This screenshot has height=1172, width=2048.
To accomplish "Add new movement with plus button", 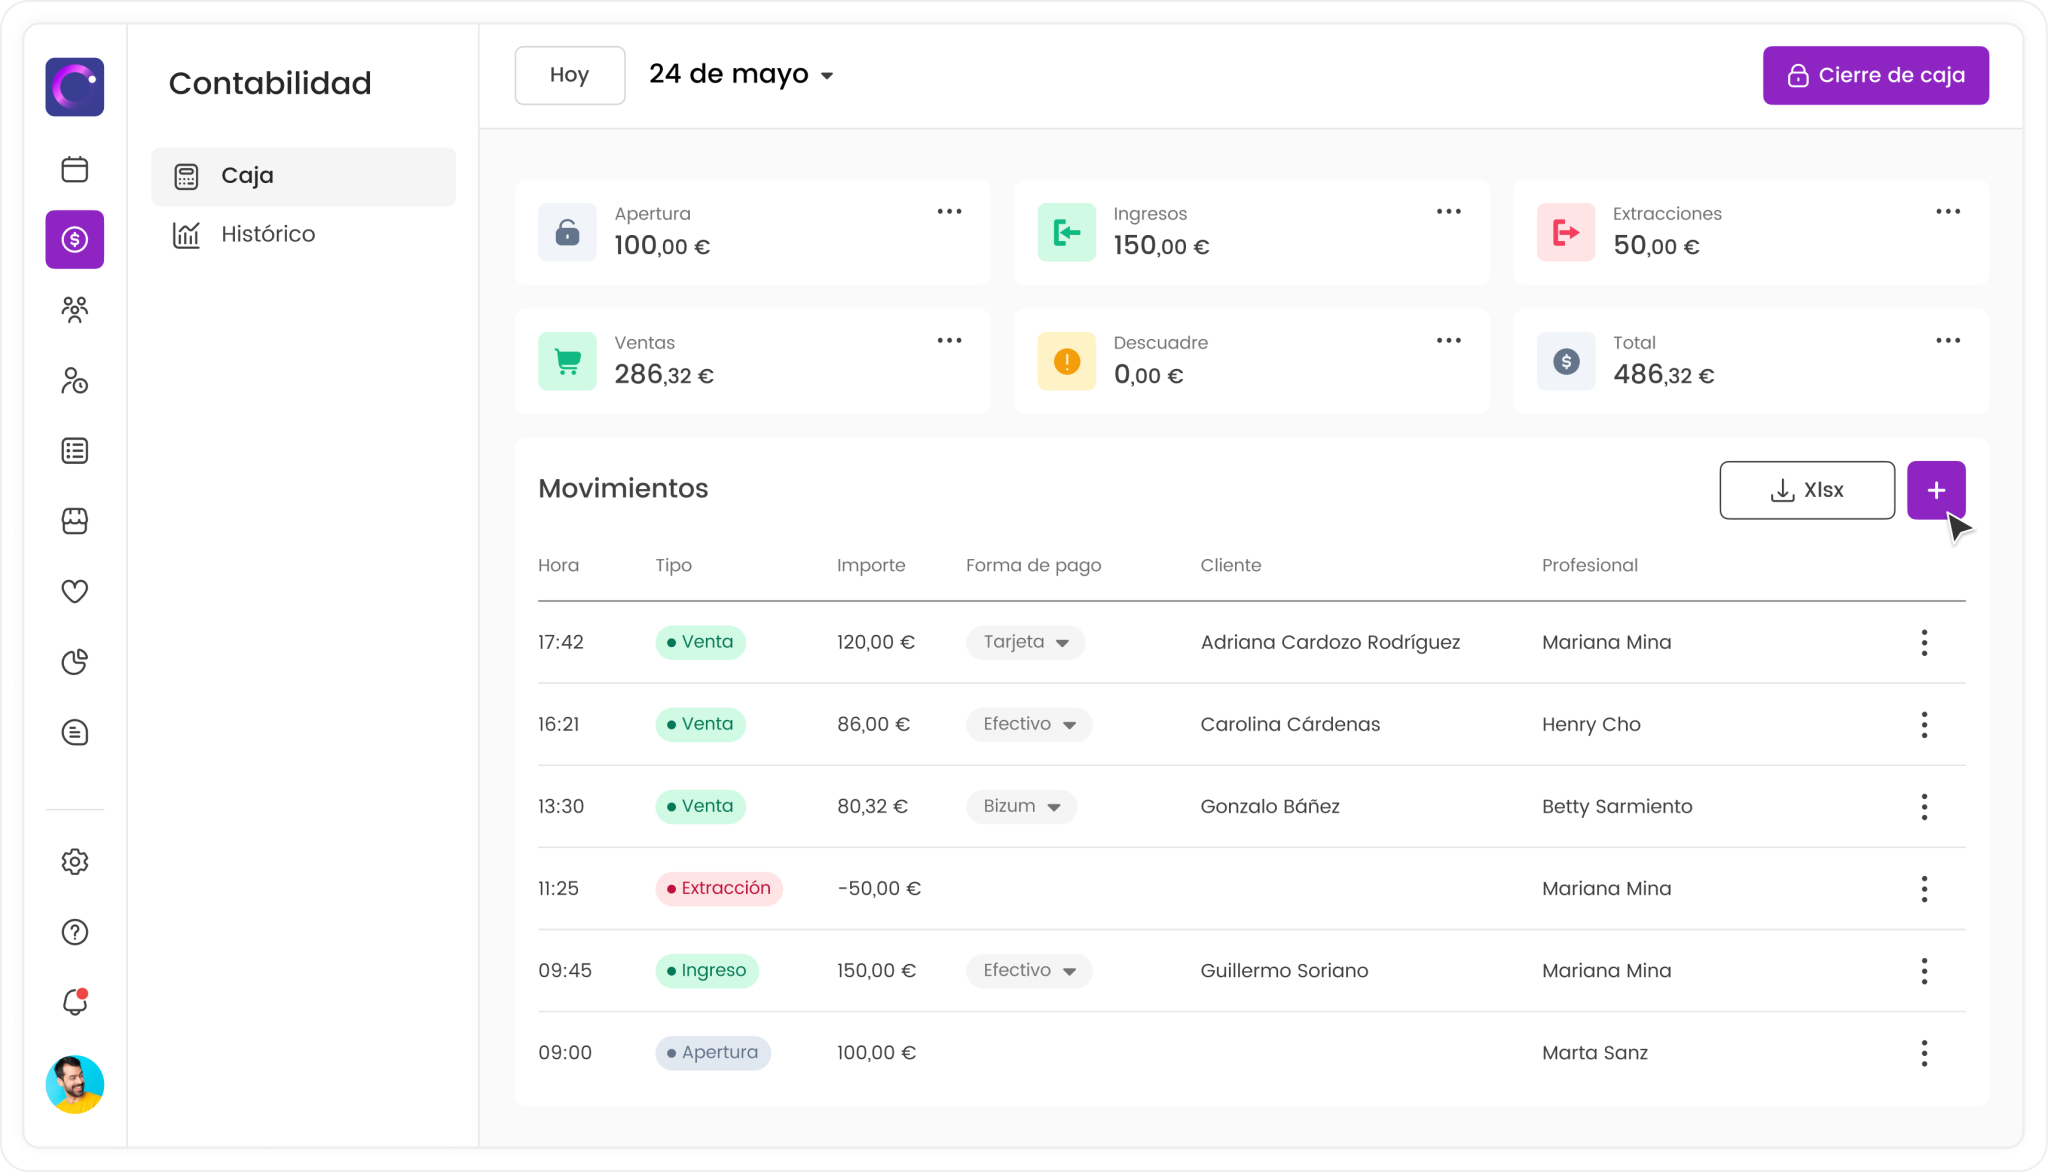I will pos(1935,490).
